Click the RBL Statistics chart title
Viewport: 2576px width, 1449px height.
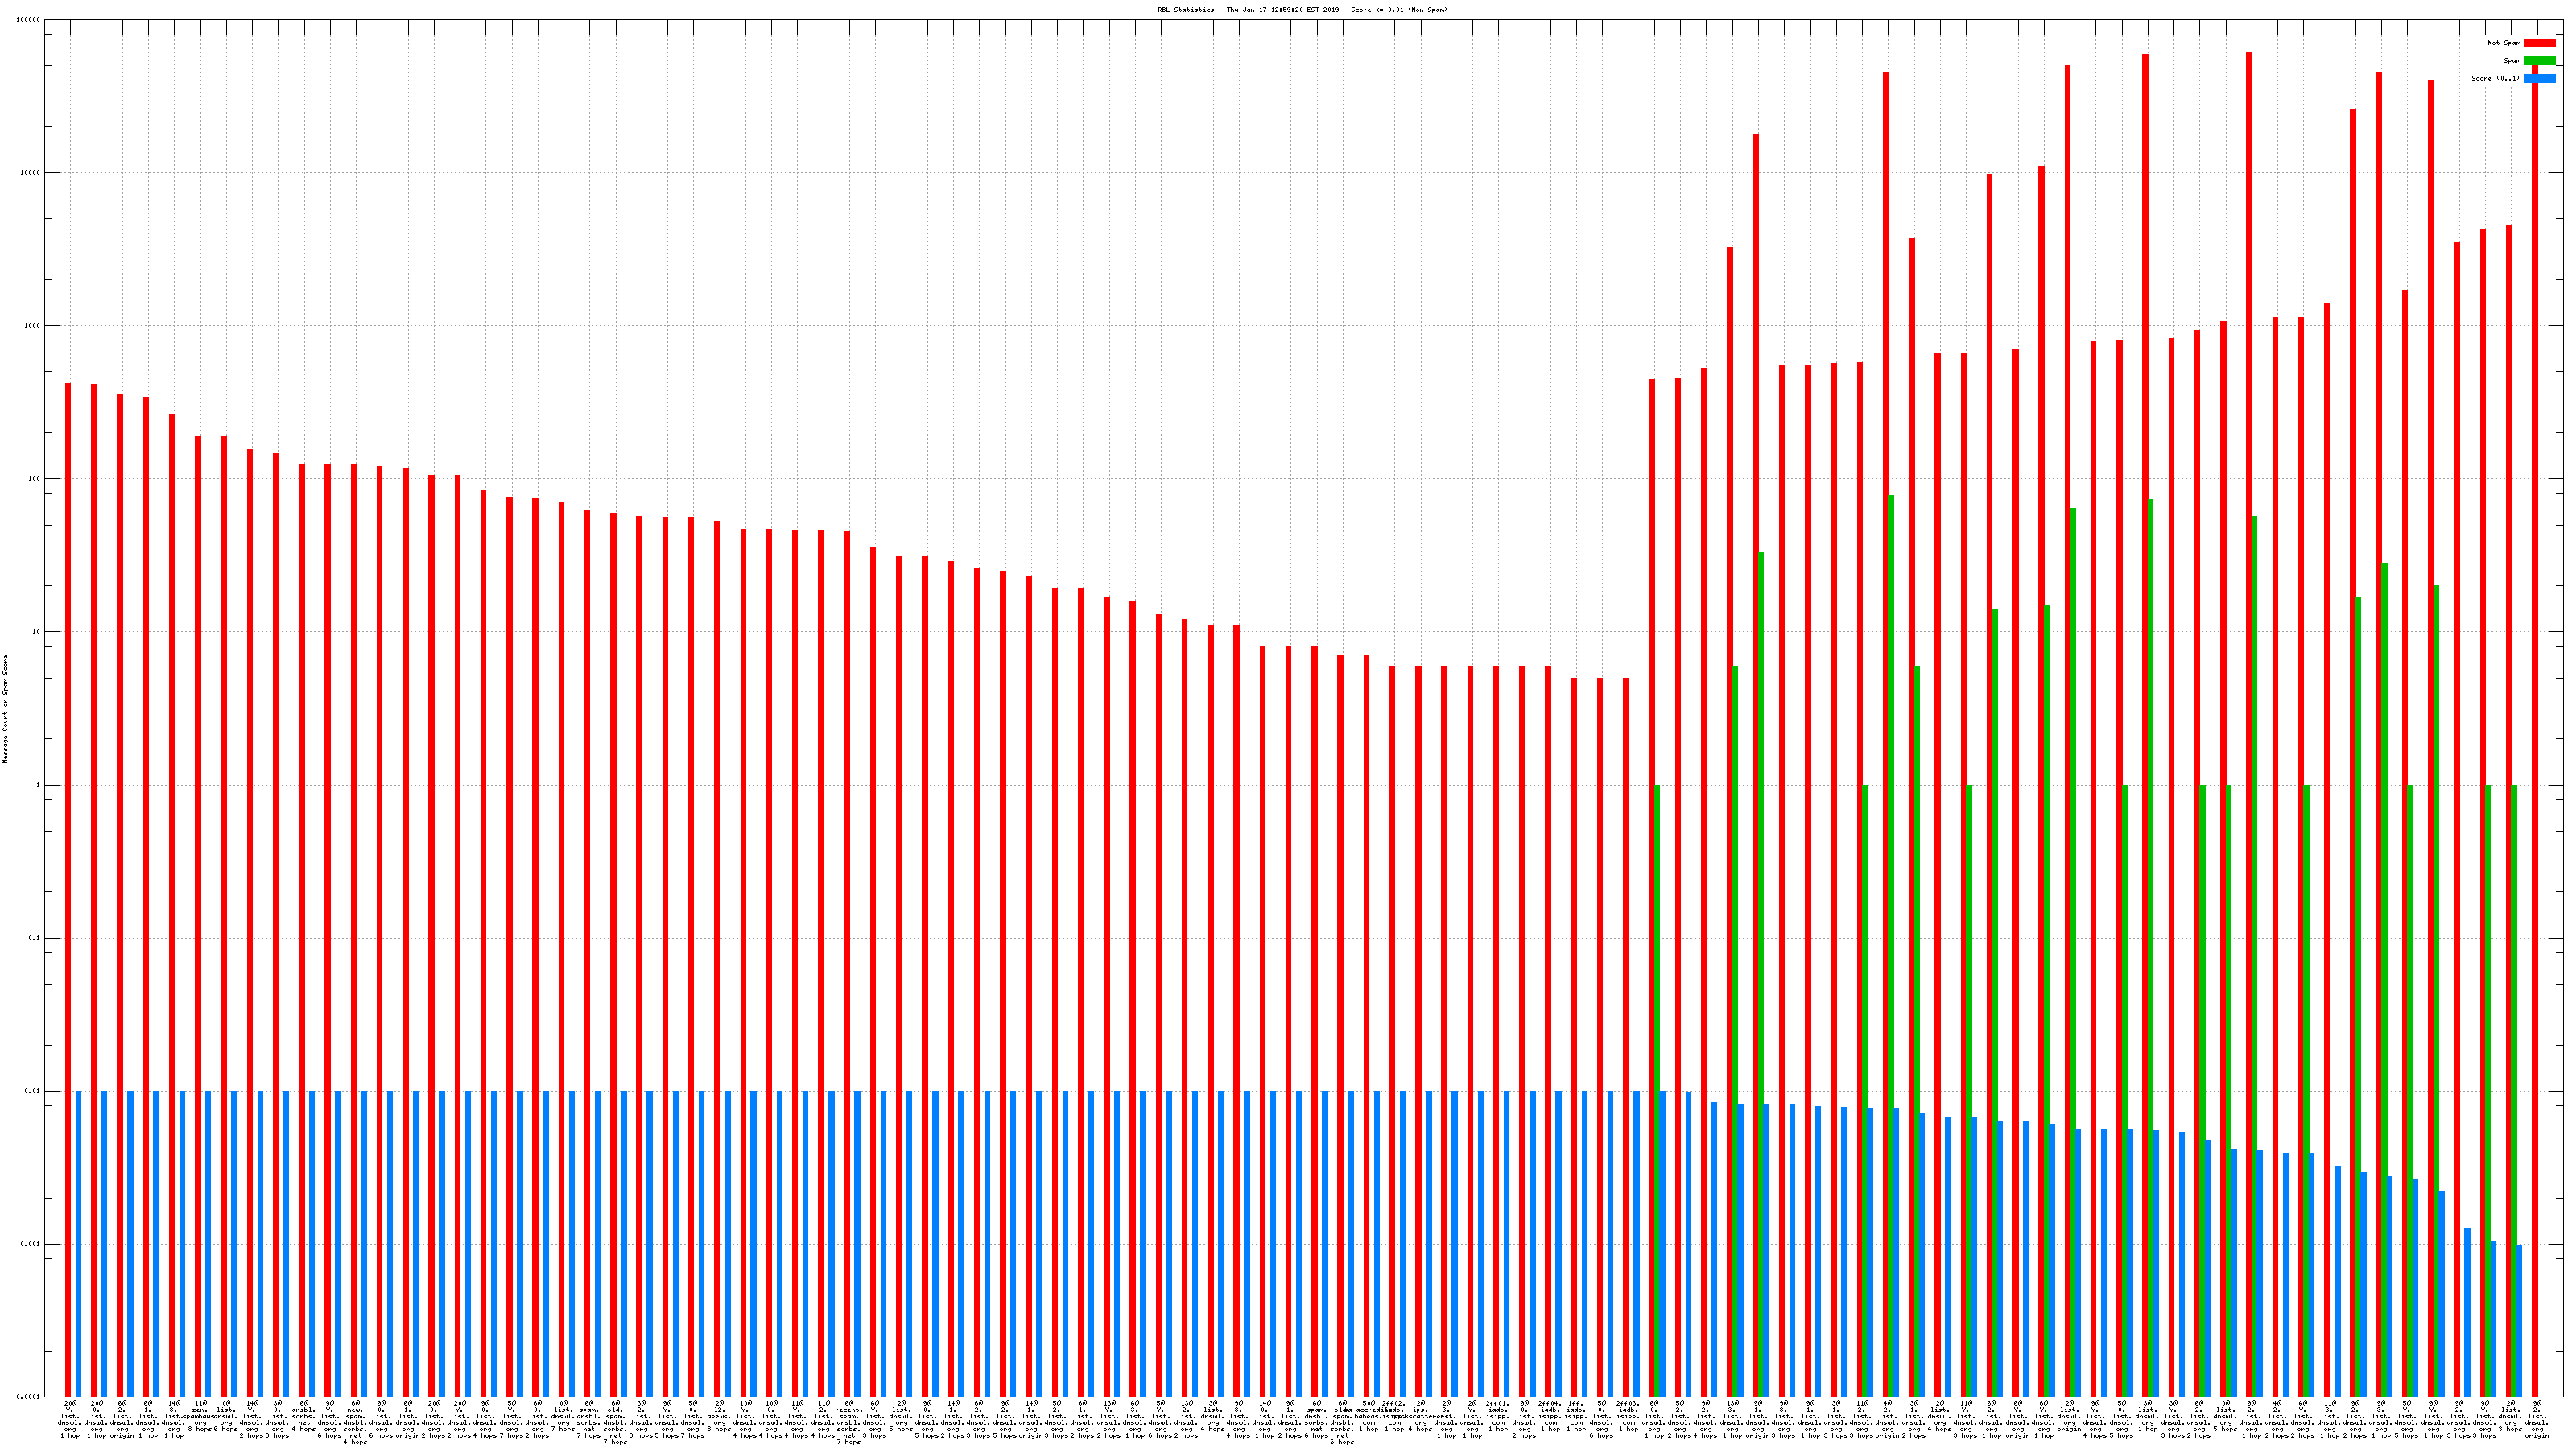coord(1302,10)
